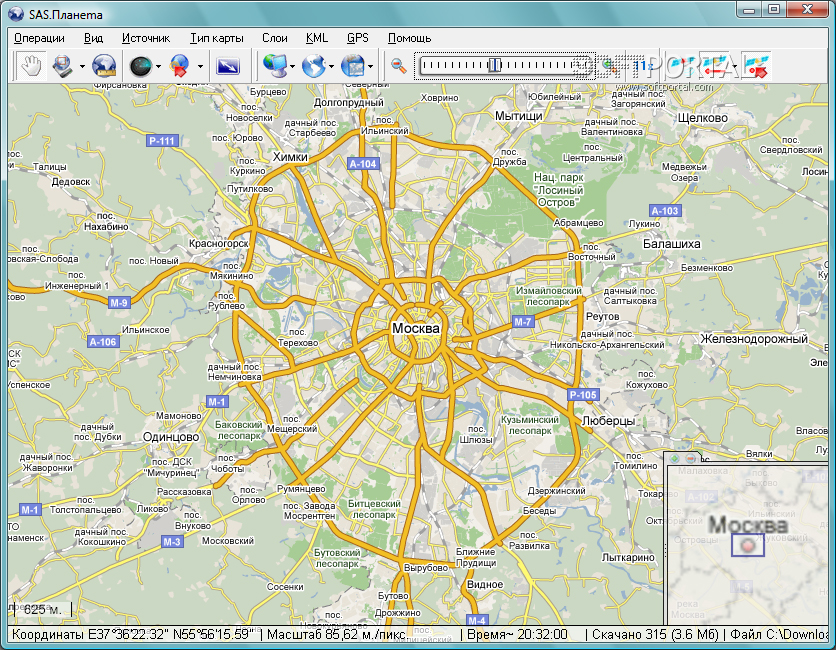The width and height of the screenshot is (836, 650).
Task: Click the map source monitor-globe icon
Action: pyautogui.click(x=275, y=66)
